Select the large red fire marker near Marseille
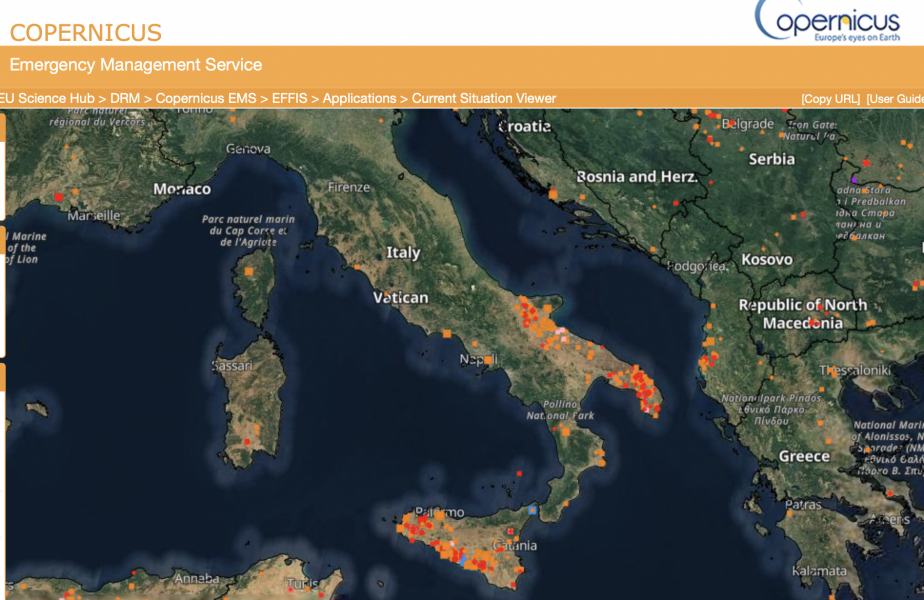Viewport: 924px width, 600px height. (x=58, y=197)
